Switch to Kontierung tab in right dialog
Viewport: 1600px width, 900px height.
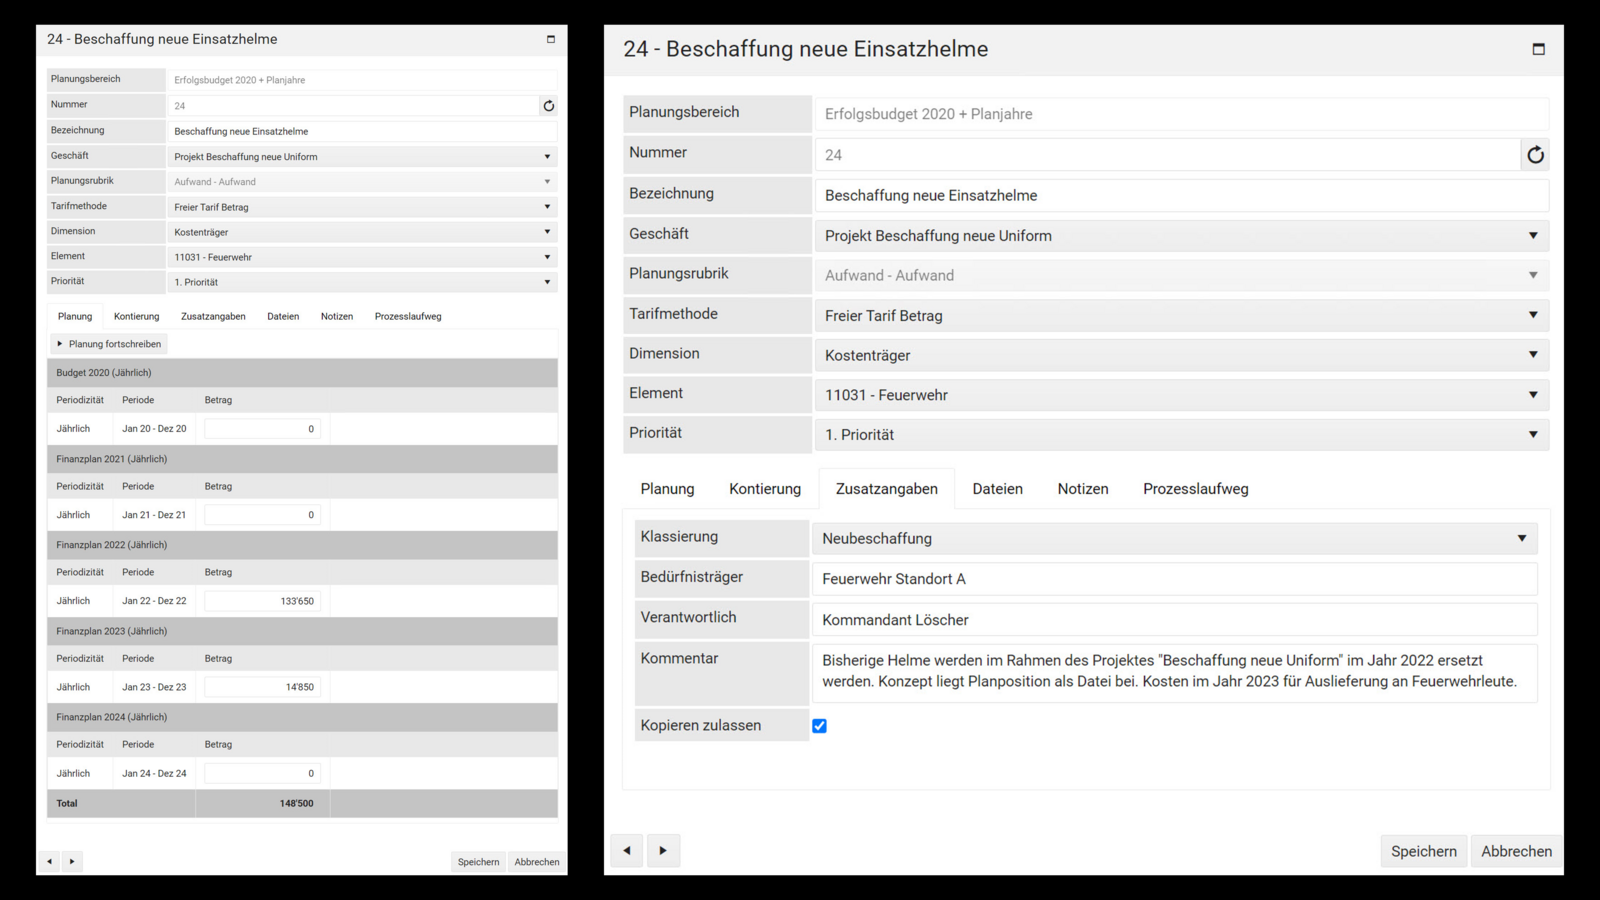[765, 489]
